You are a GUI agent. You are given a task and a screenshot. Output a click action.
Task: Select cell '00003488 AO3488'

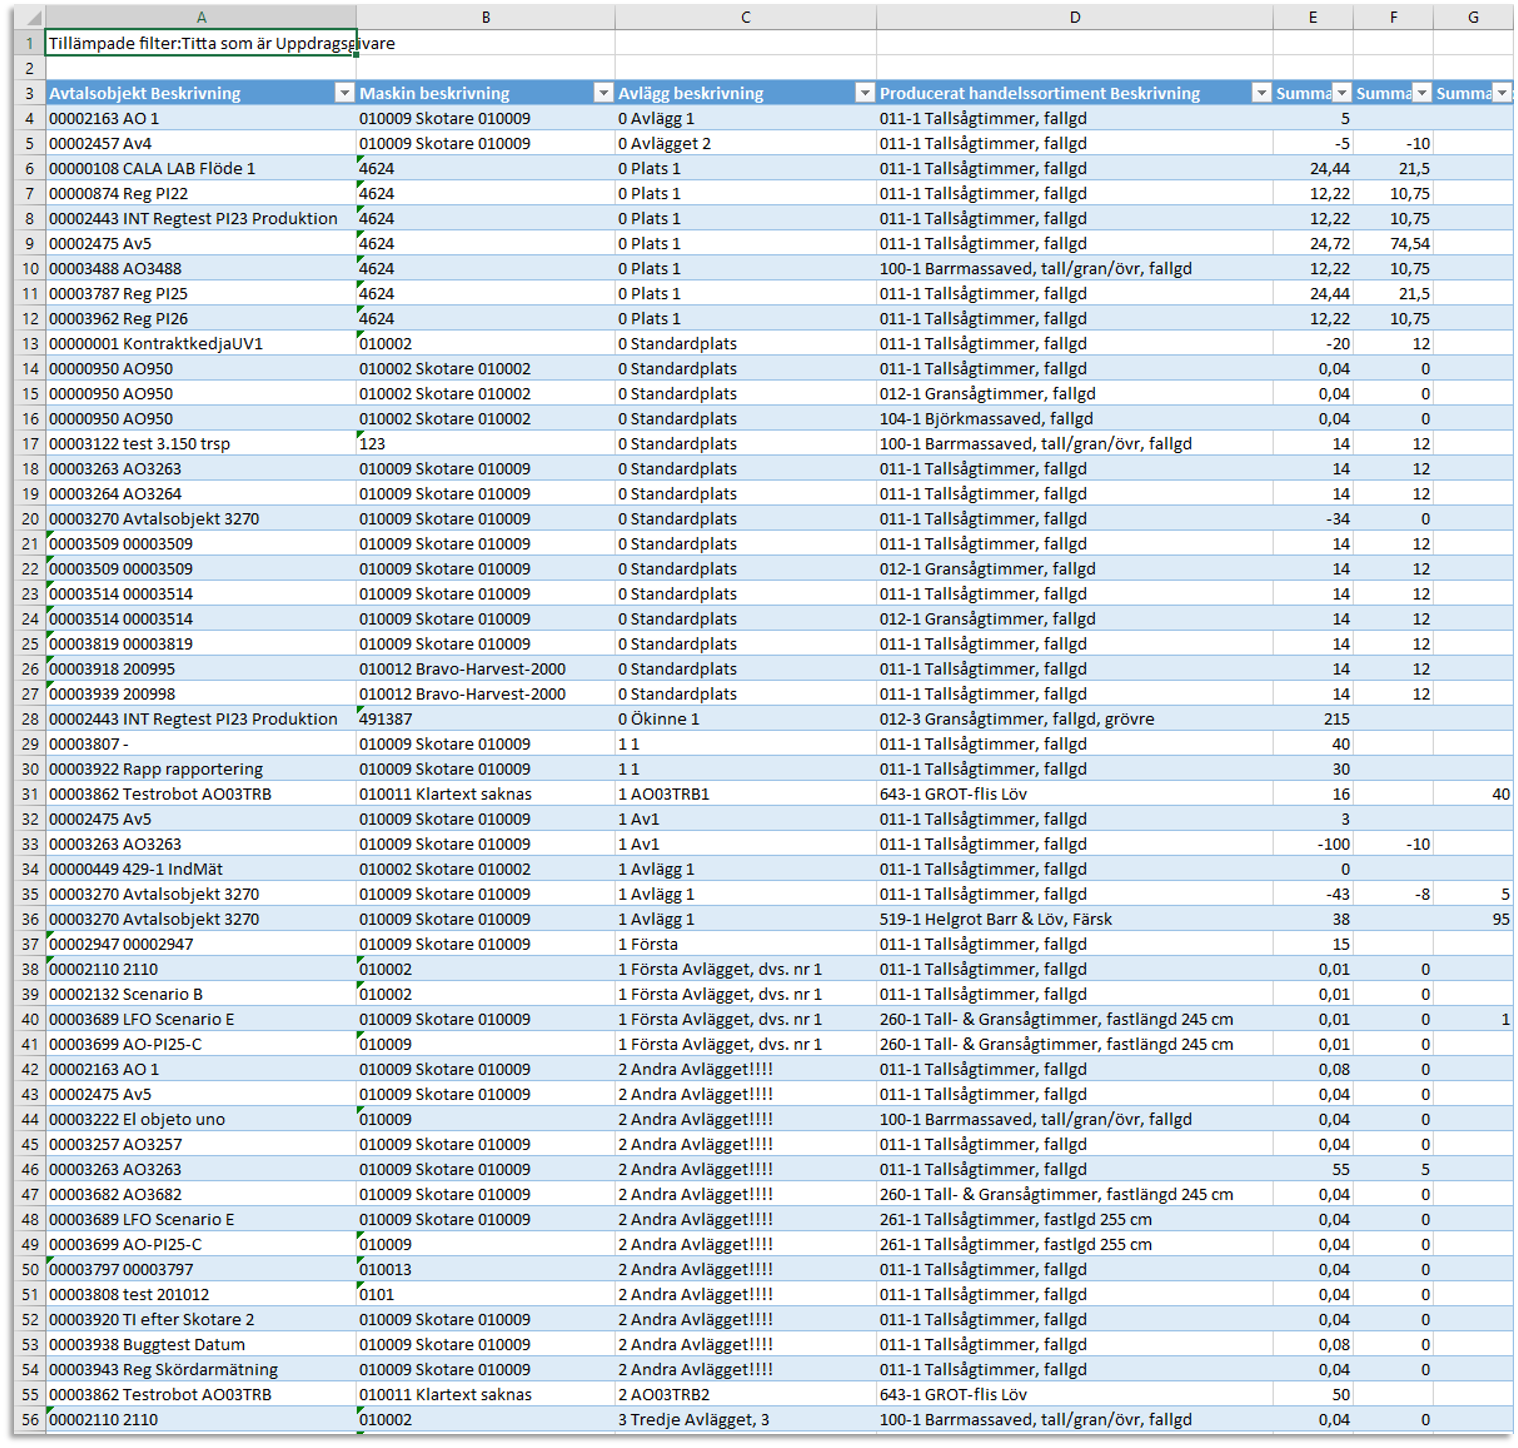pos(201,268)
